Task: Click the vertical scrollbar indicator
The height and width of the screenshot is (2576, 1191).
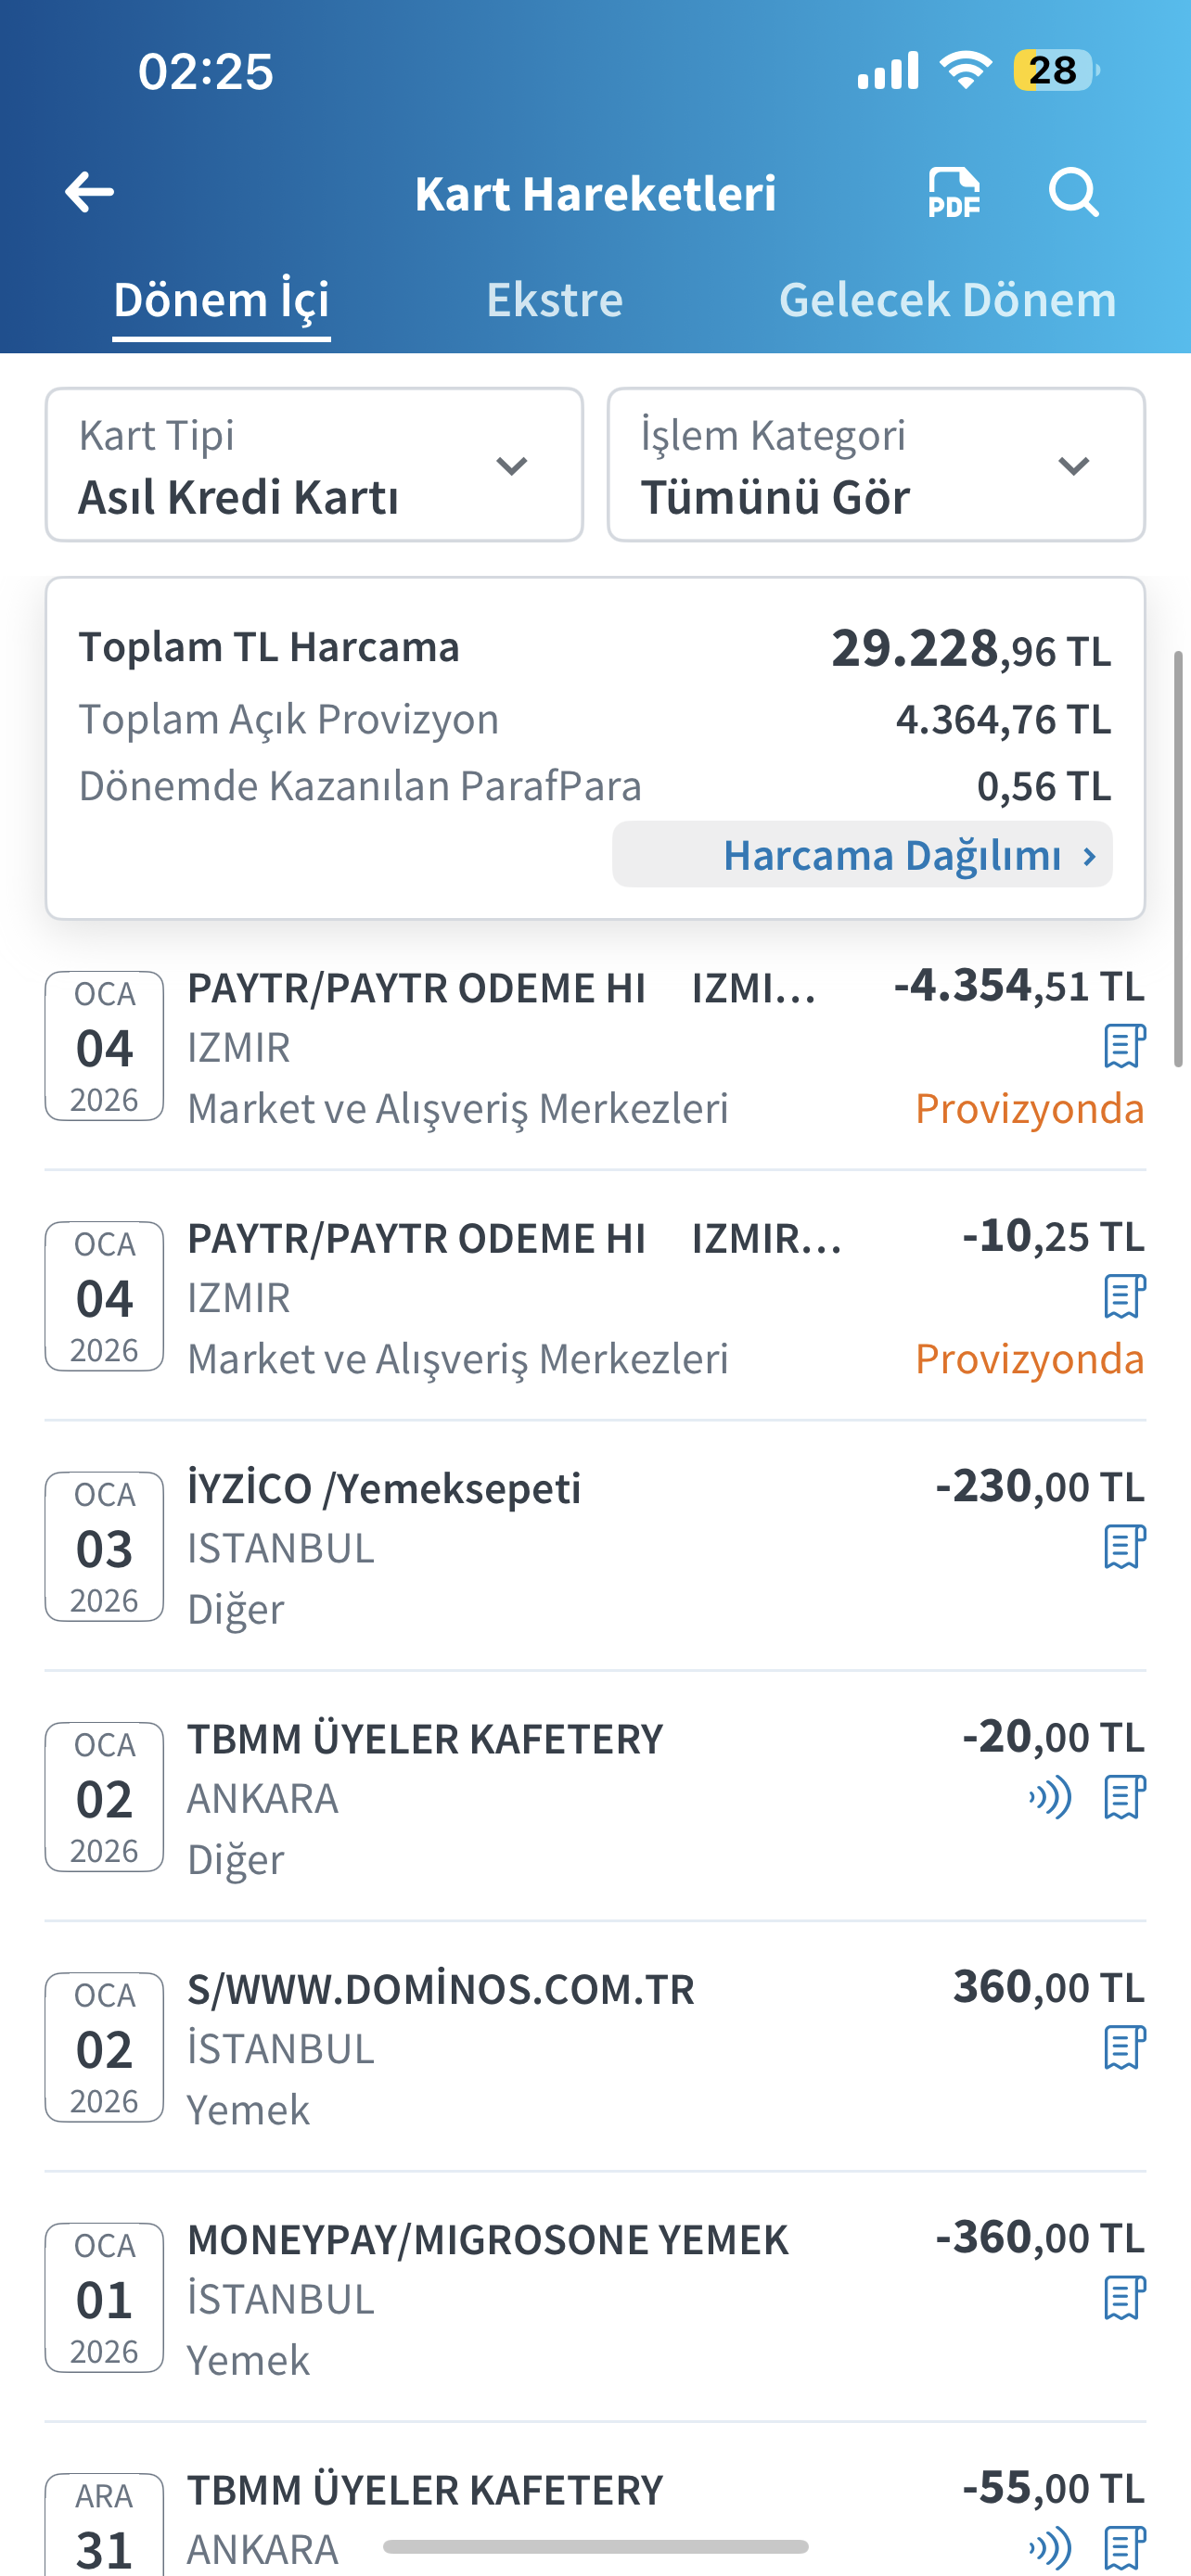Action: point(1178,858)
